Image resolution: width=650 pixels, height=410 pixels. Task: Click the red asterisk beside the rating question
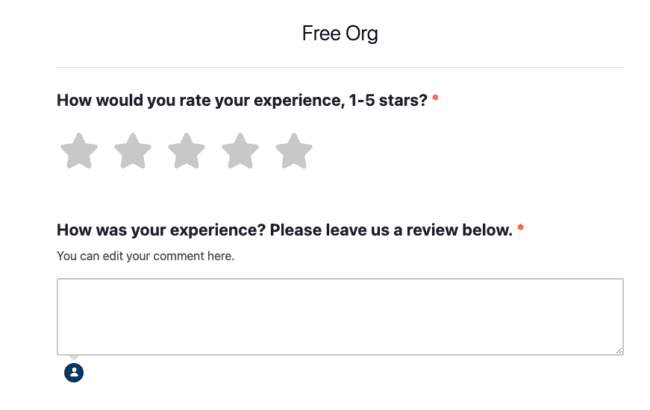coord(436,100)
